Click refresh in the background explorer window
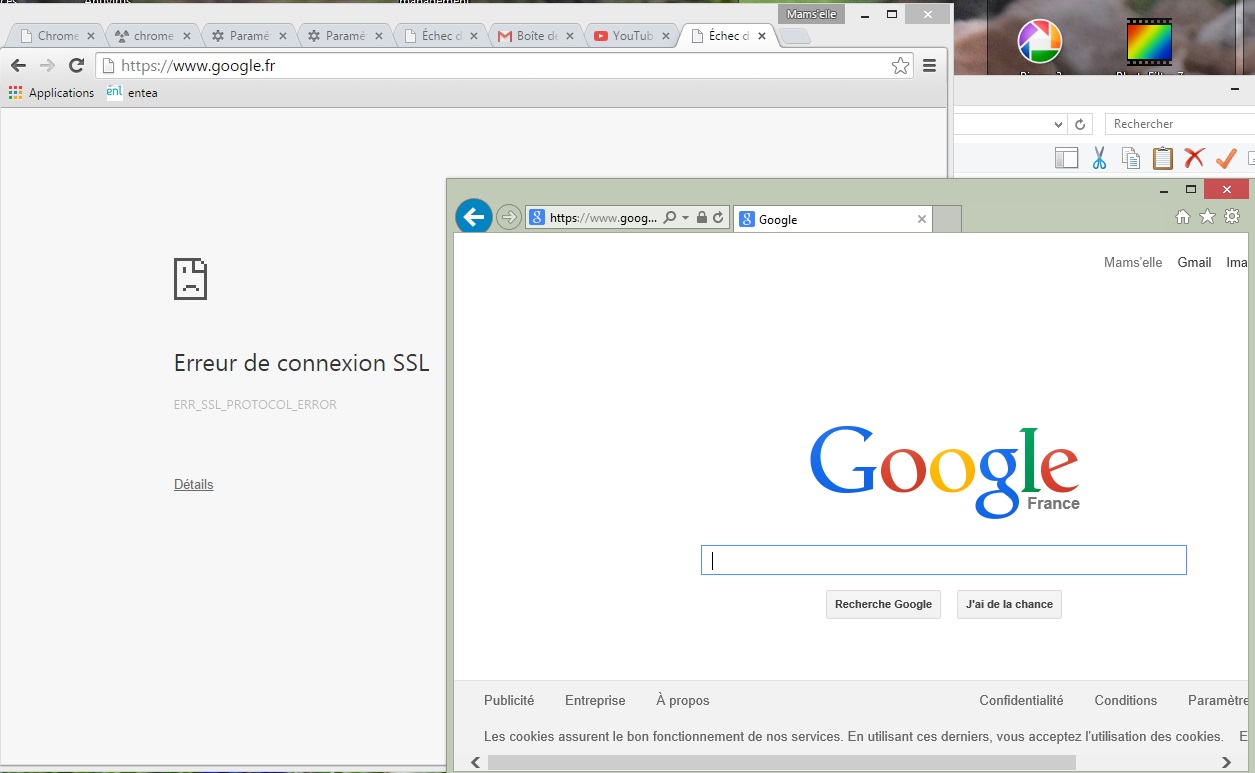 click(x=1080, y=124)
